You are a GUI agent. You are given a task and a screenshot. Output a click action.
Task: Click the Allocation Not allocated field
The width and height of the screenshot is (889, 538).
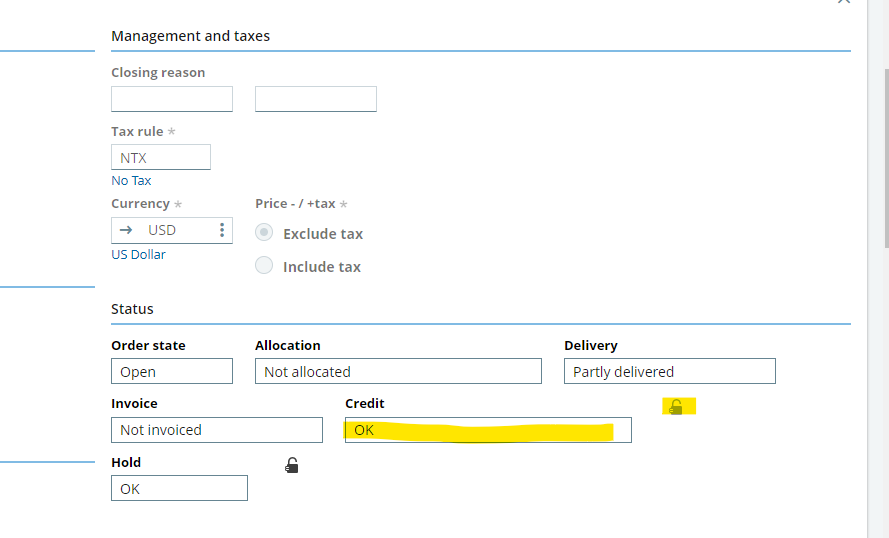click(x=399, y=371)
